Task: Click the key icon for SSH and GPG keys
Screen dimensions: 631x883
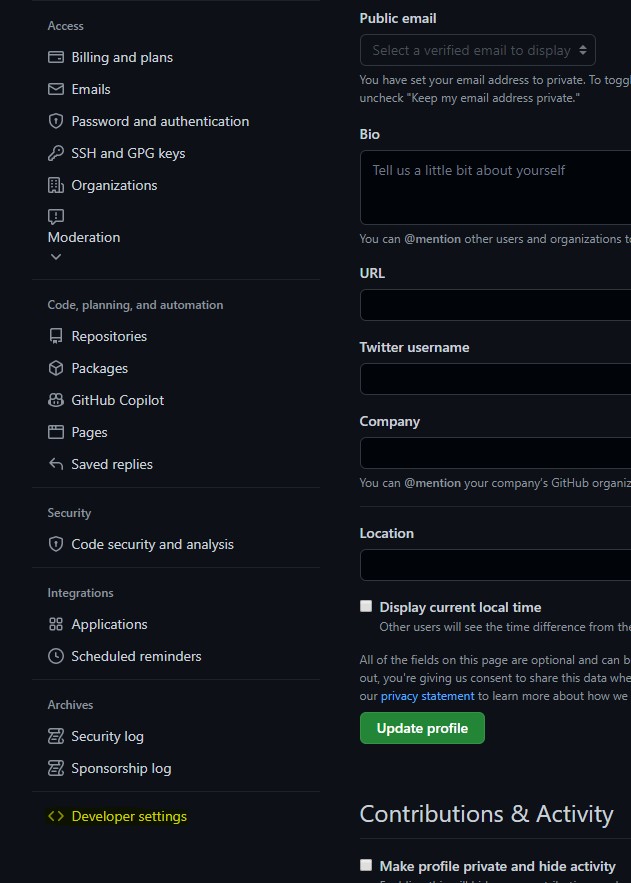Action: coord(56,153)
